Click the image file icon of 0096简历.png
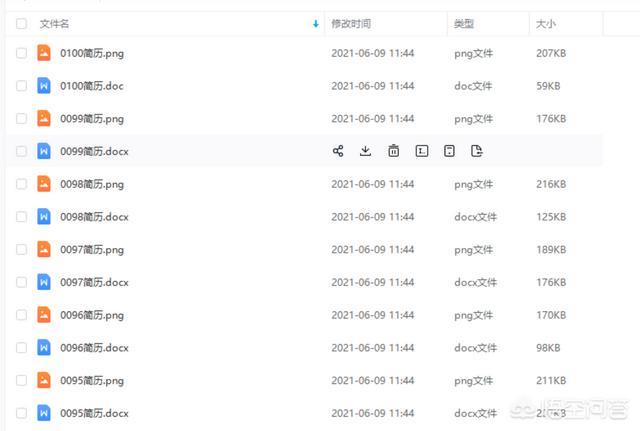 pyautogui.click(x=44, y=314)
